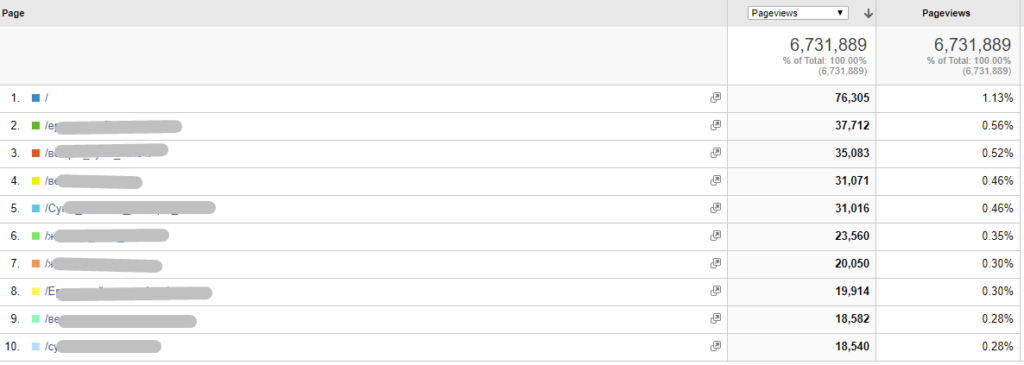
Task: Click the external link icon for row 6
Action: (x=716, y=235)
